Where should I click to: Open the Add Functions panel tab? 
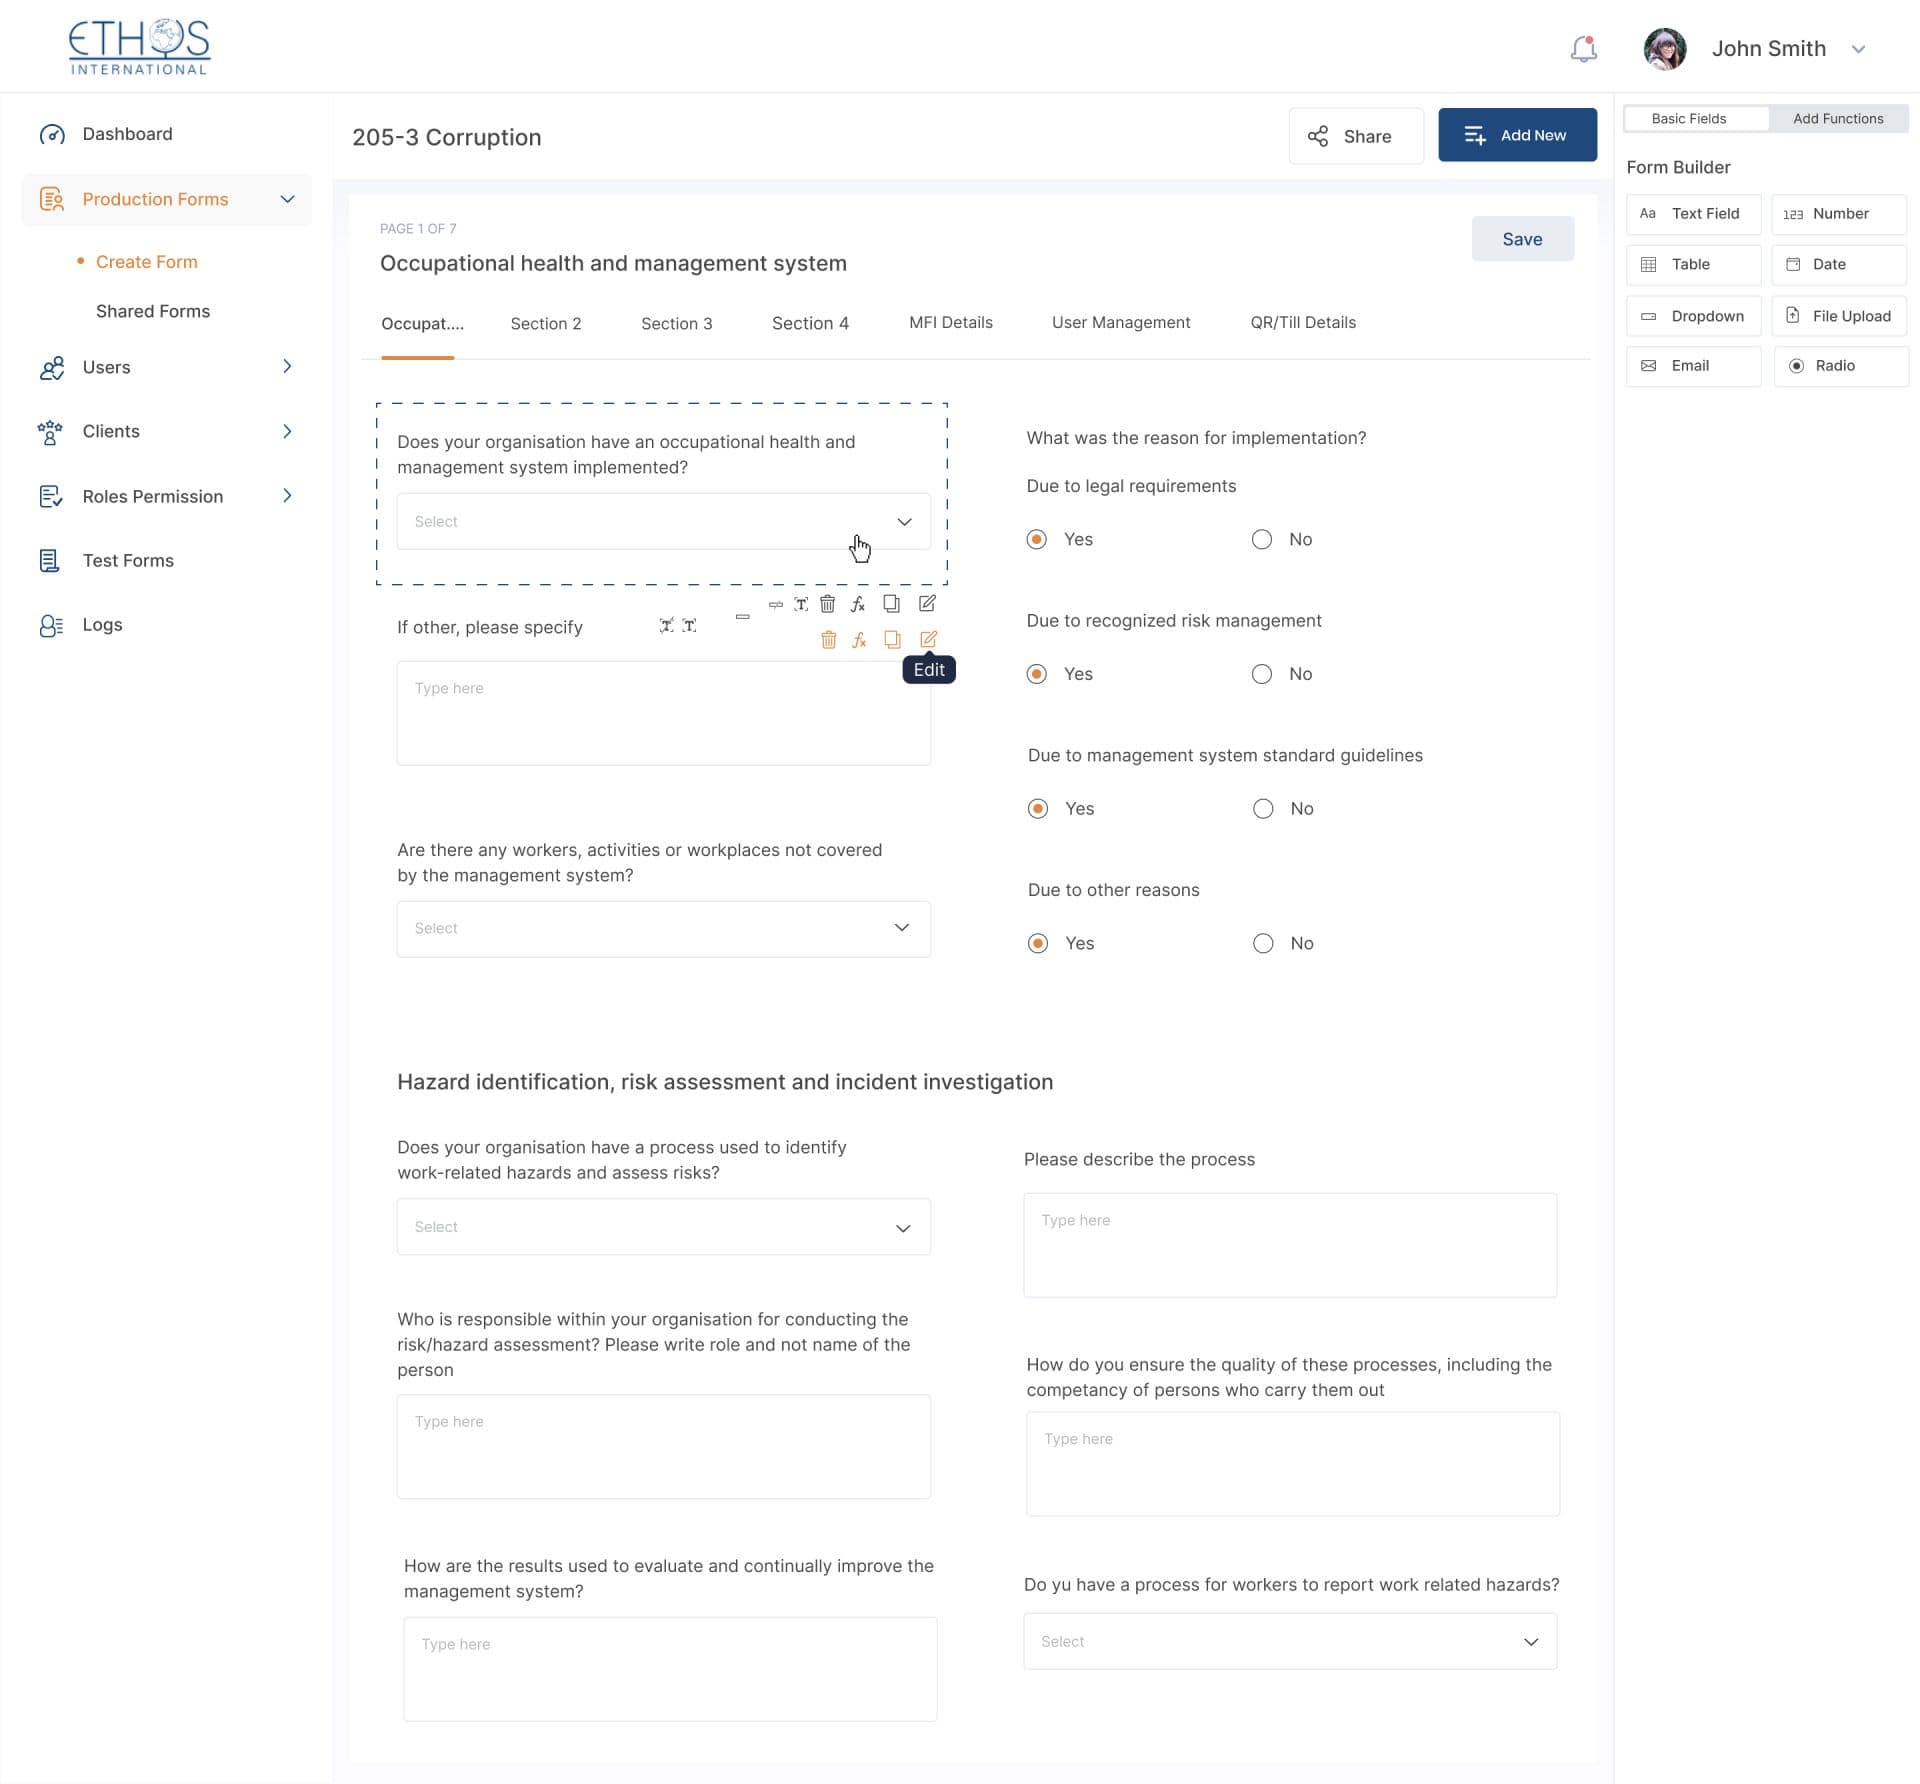coord(1838,118)
